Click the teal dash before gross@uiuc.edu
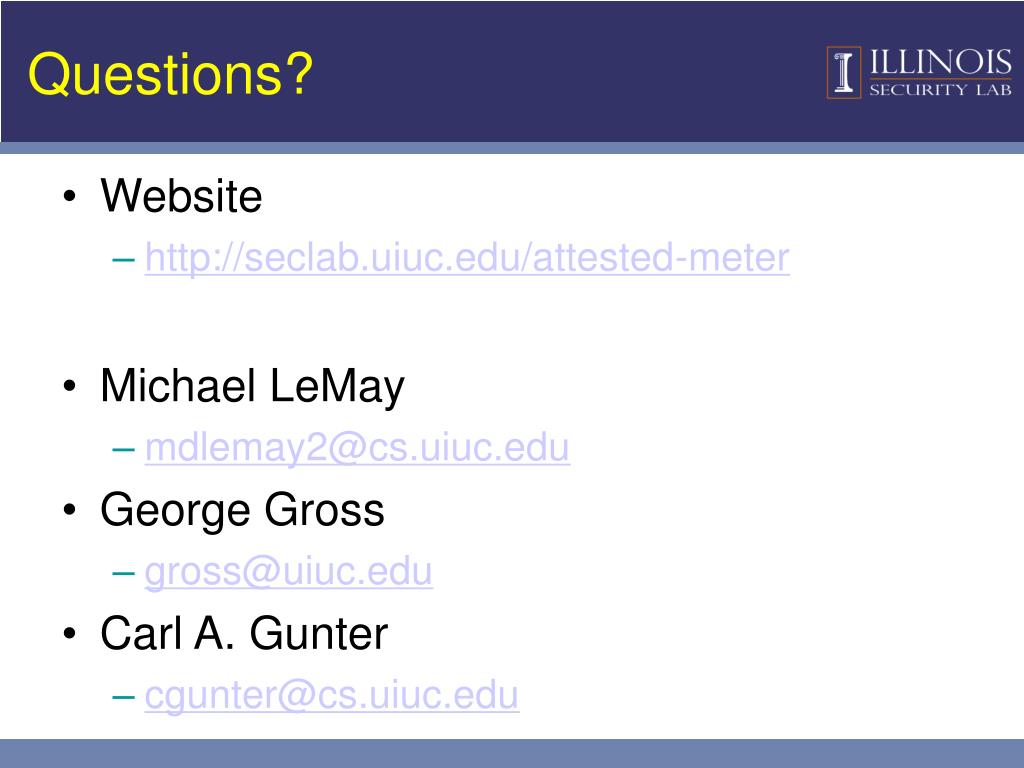 click(x=123, y=573)
